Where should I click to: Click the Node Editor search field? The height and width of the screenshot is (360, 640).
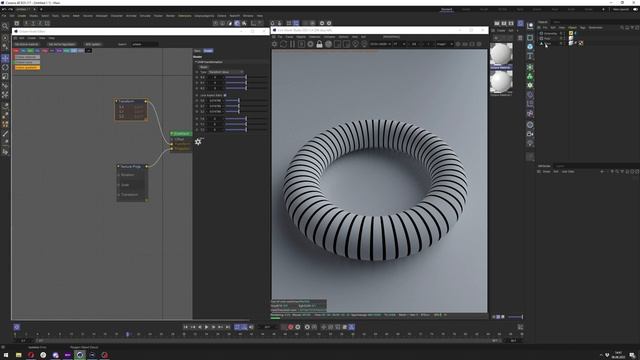click(144, 44)
